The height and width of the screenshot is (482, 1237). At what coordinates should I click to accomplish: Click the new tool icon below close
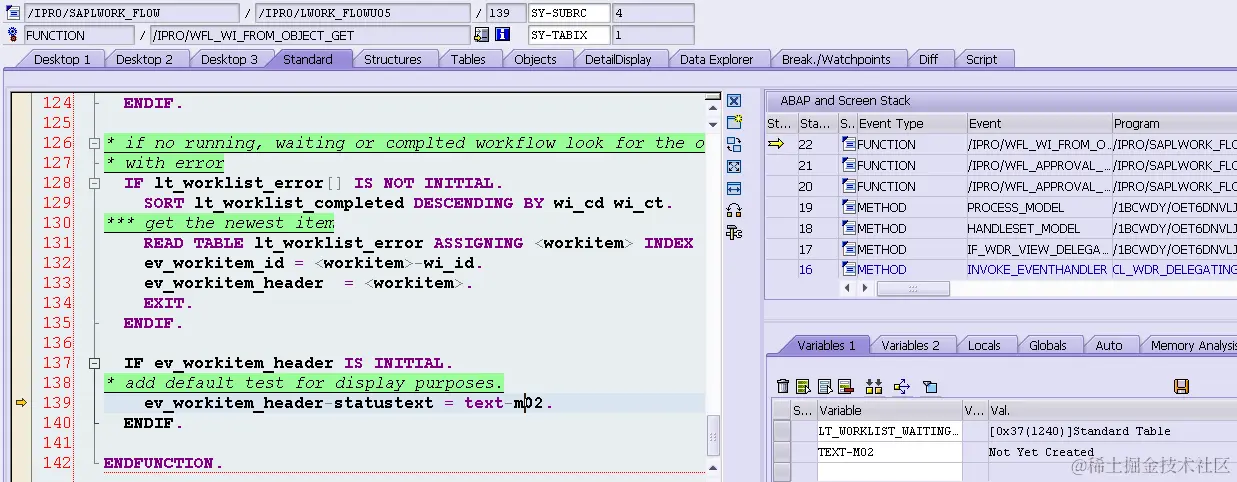[x=734, y=122]
